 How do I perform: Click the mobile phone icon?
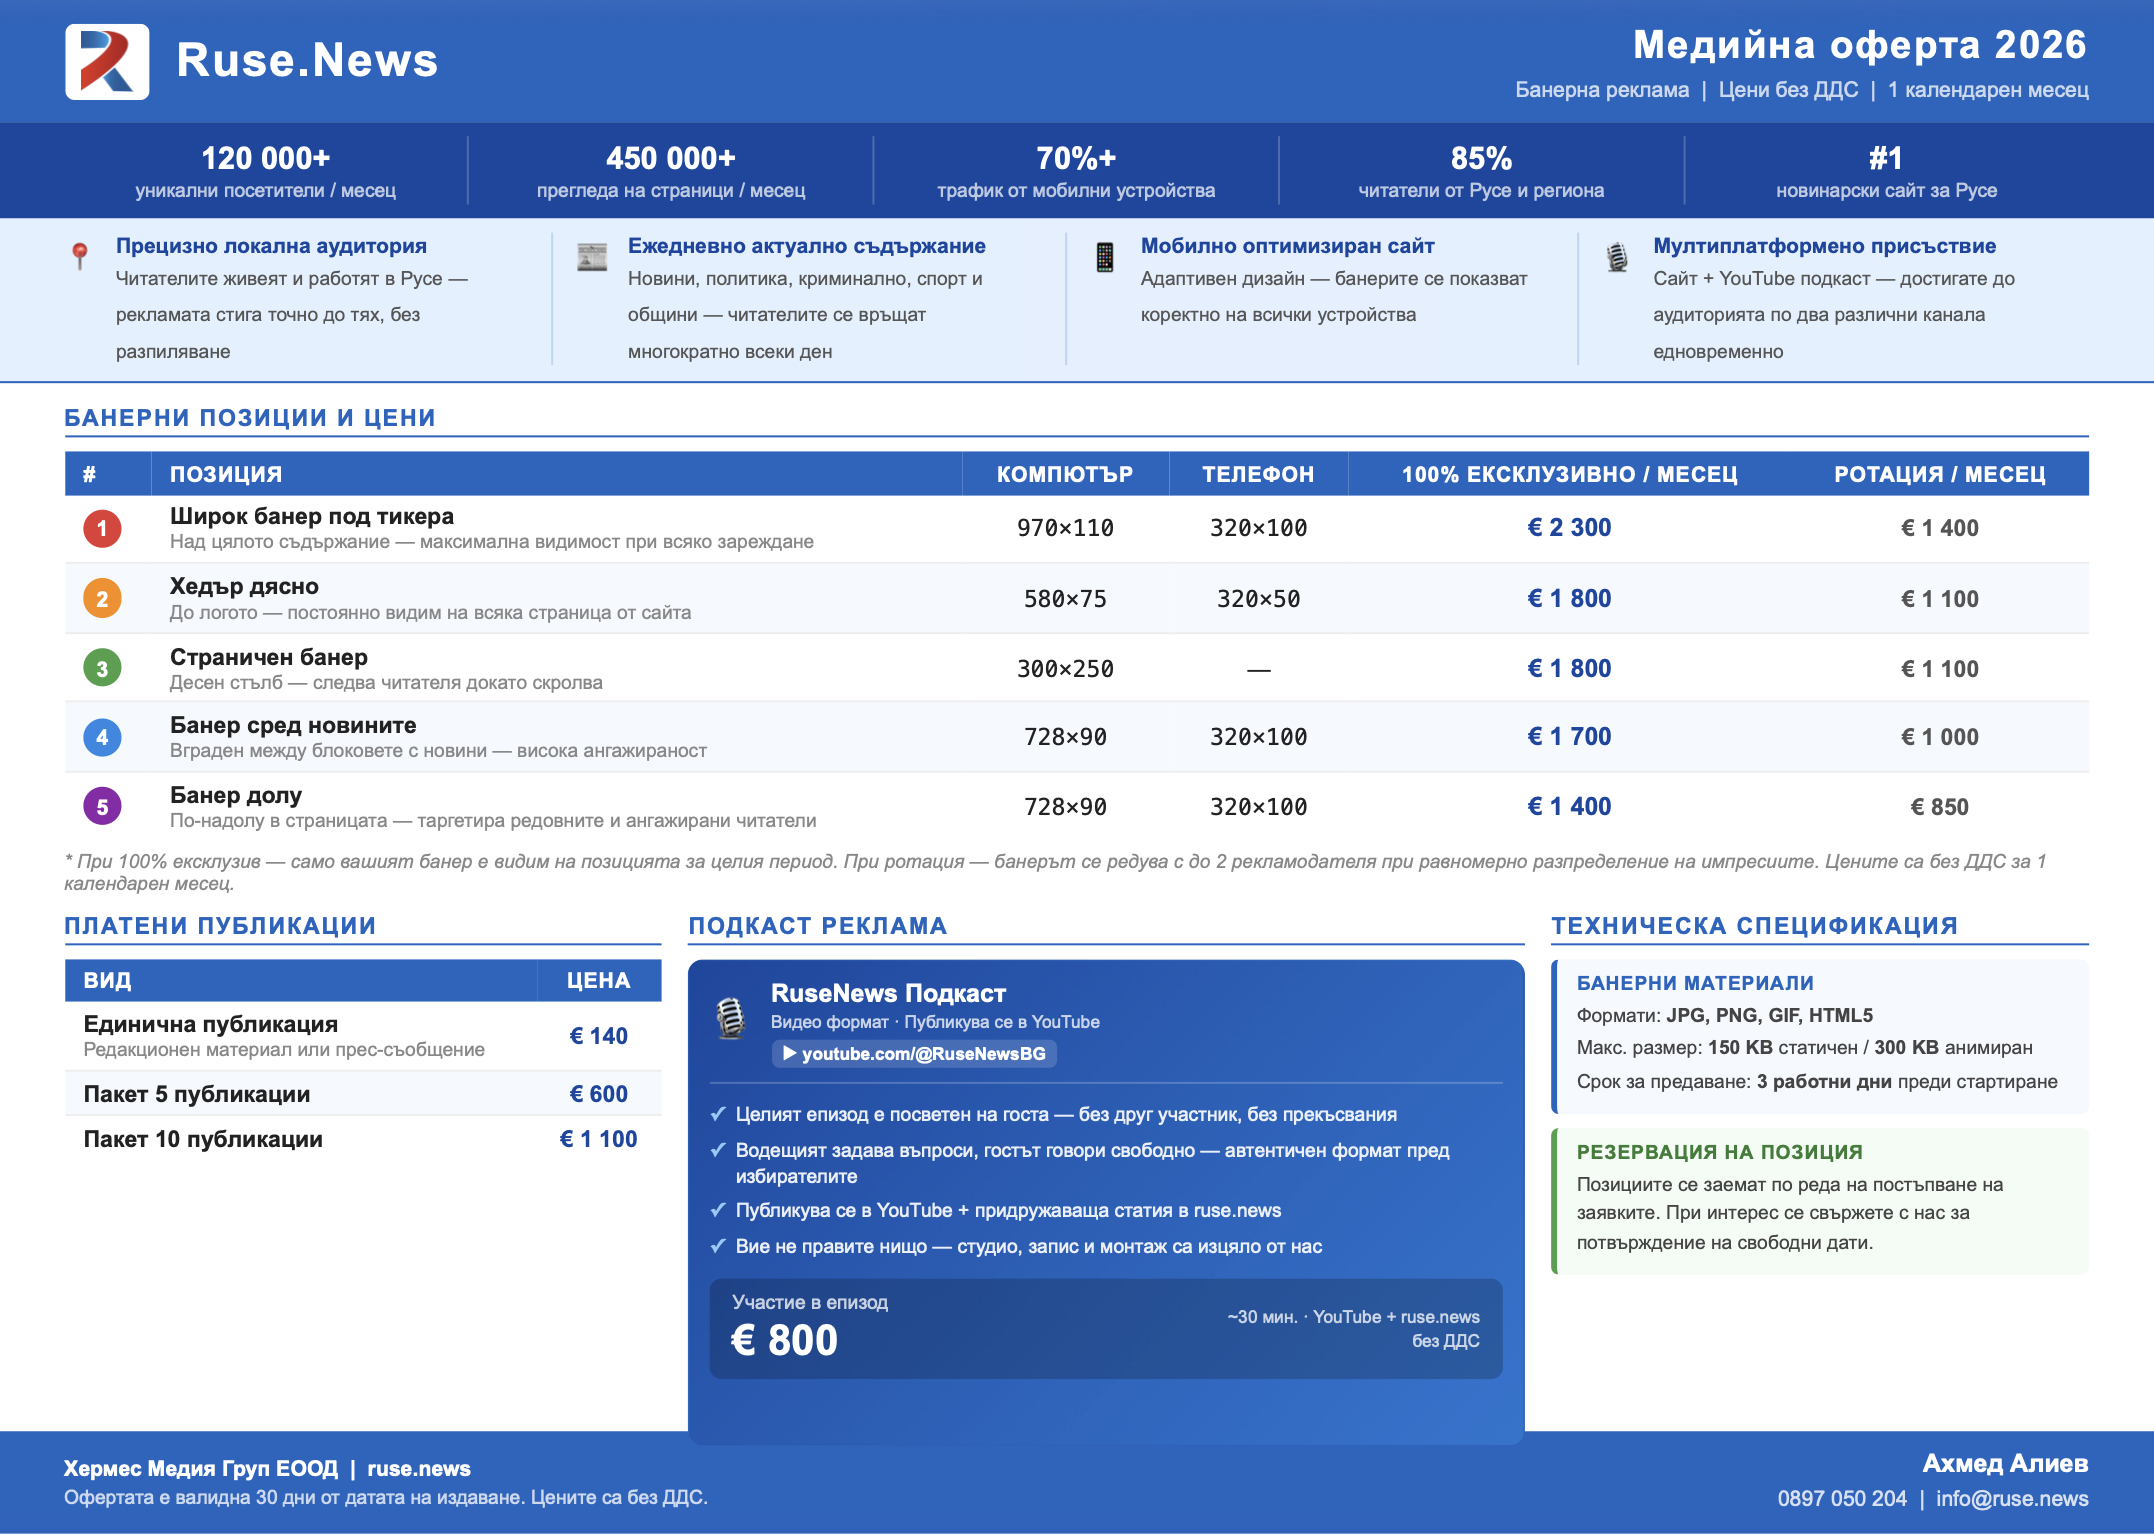1104,257
